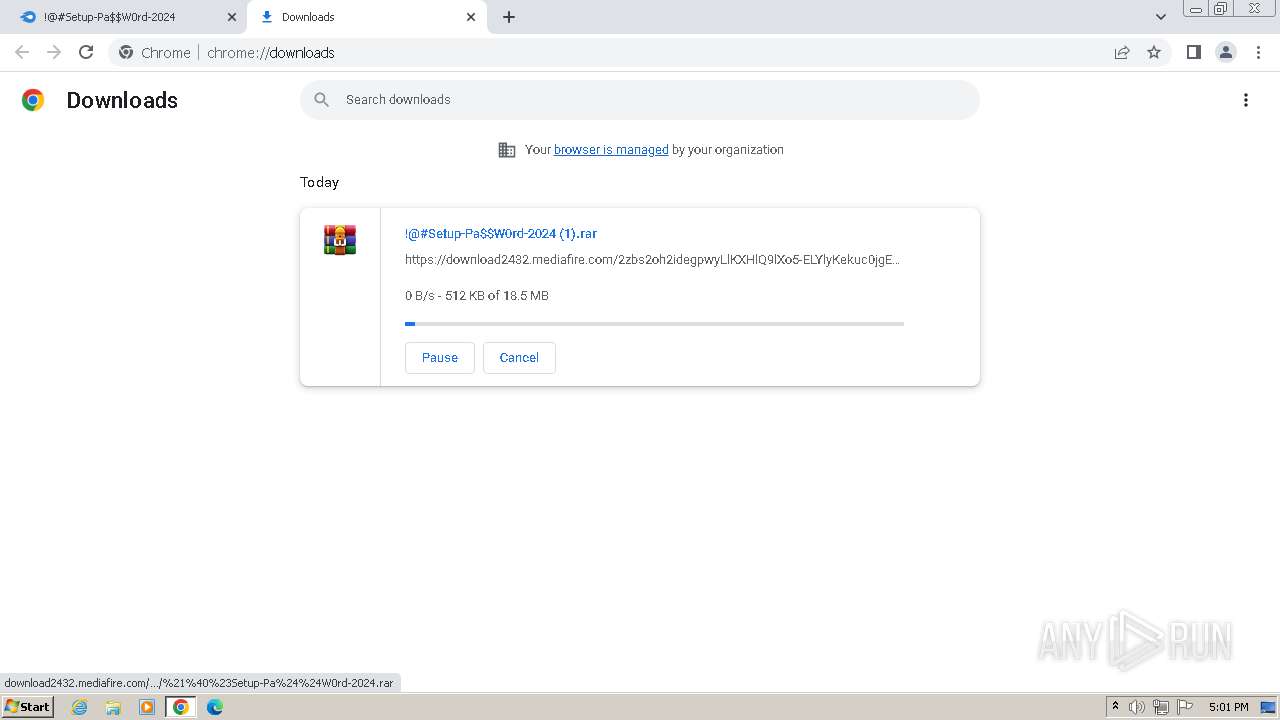1280x720 pixels.
Task: Open the media player taskbar icon
Action: (147, 707)
